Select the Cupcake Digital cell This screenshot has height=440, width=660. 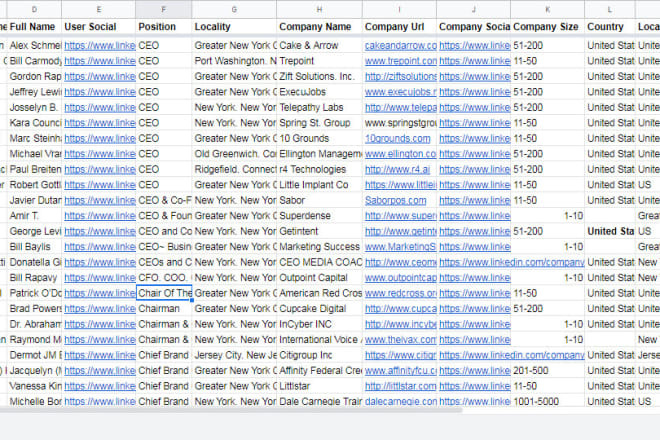(319, 309)
